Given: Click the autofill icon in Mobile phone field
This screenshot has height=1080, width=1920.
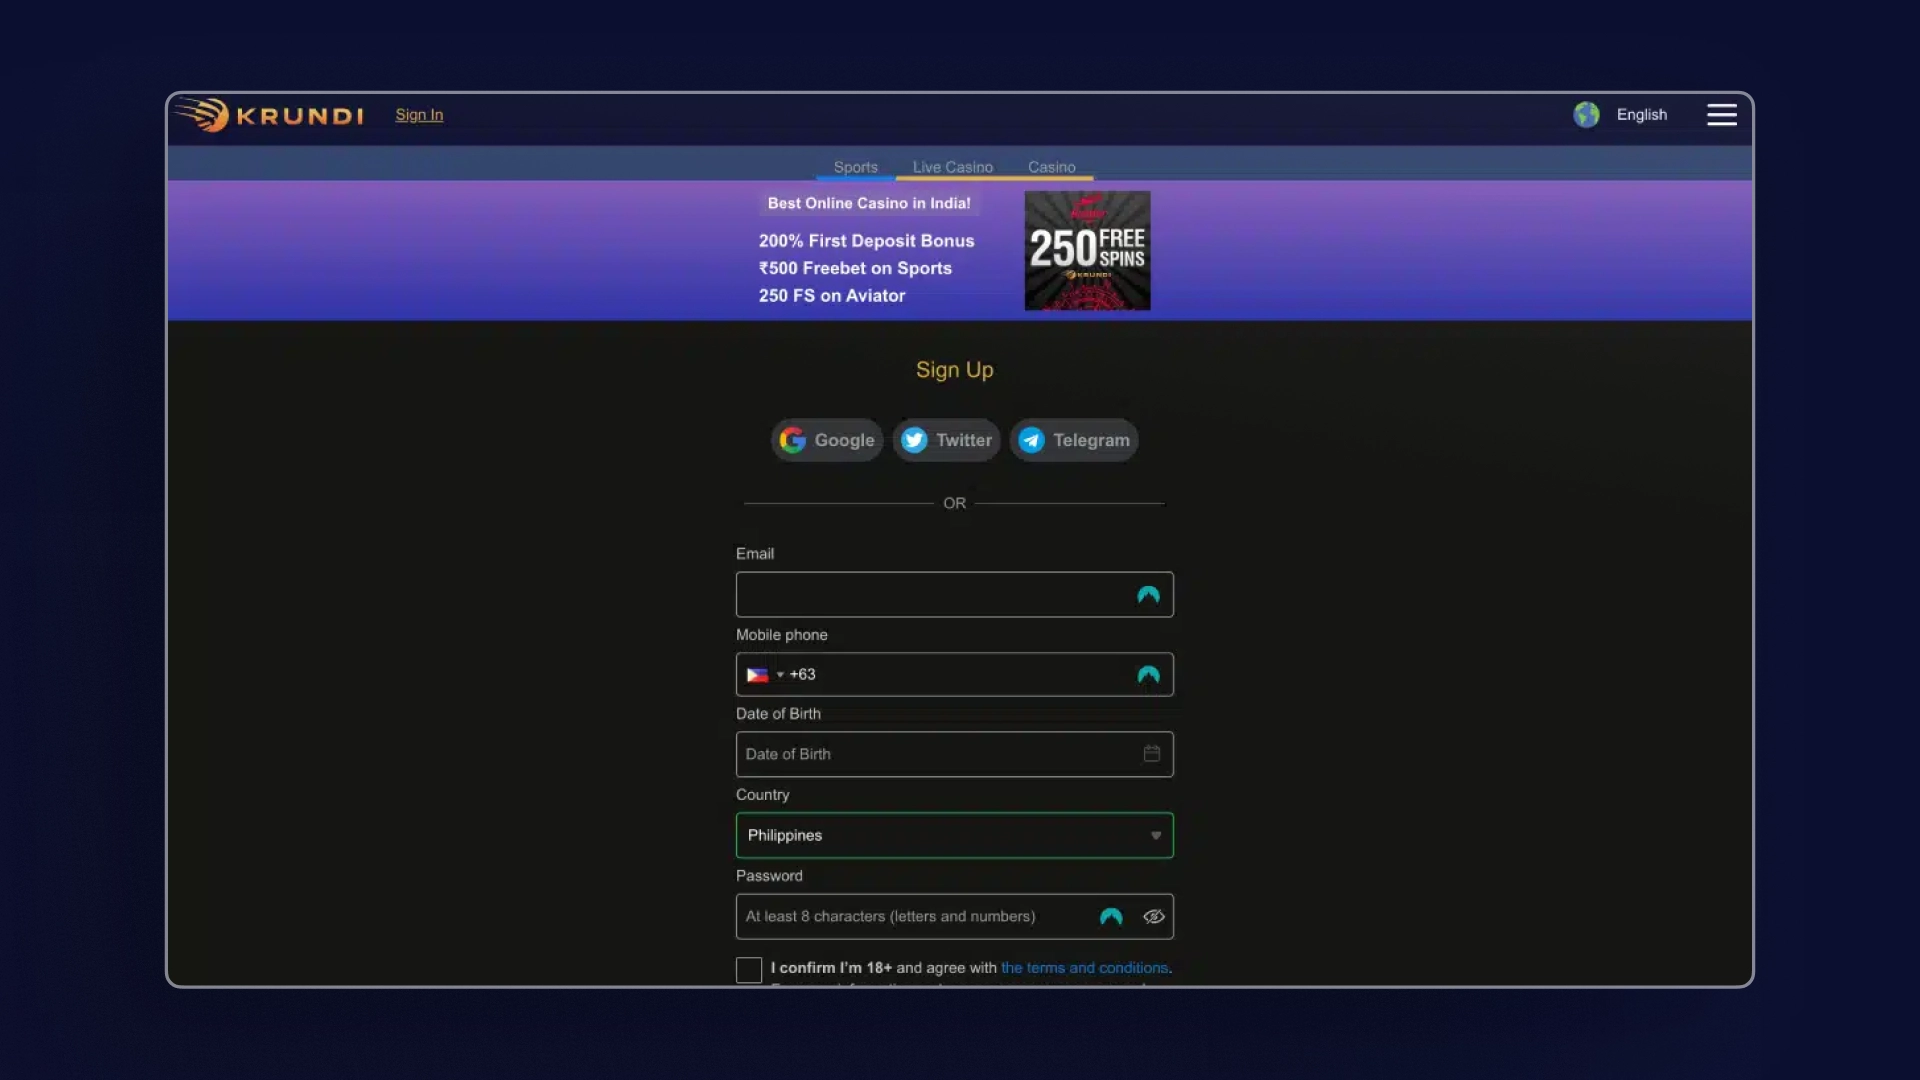Looking at the screenshot, I should tap(1148, 675).
